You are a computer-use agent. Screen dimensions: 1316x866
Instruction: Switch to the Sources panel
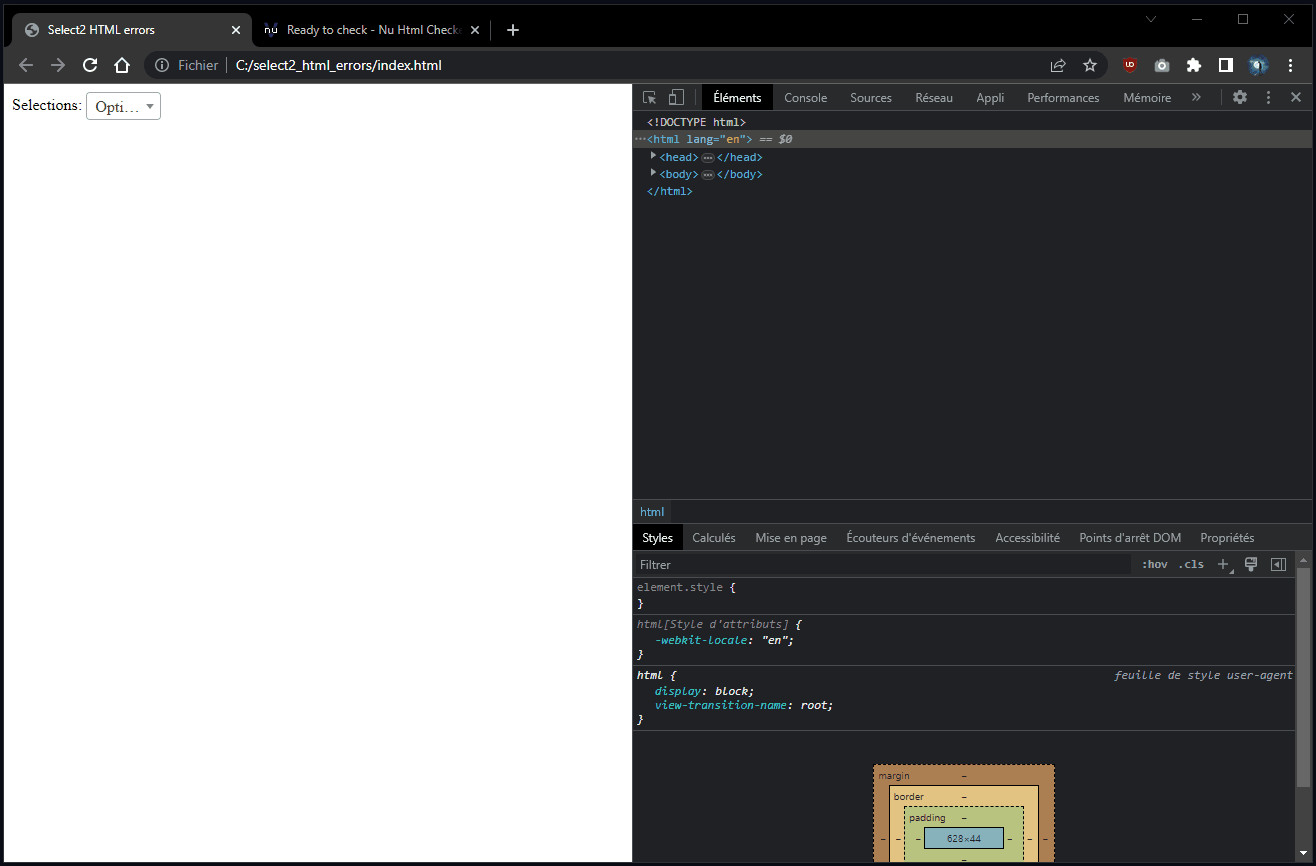pos(870,97)
